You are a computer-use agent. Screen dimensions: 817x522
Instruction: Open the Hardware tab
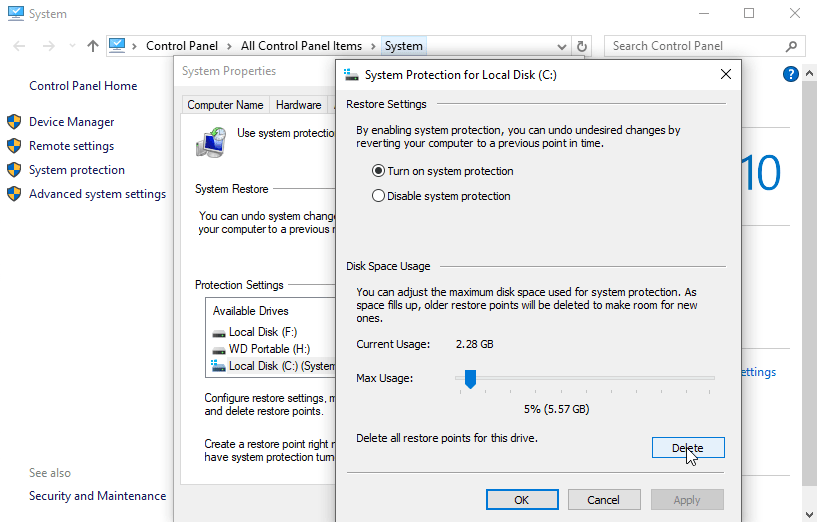299,105
